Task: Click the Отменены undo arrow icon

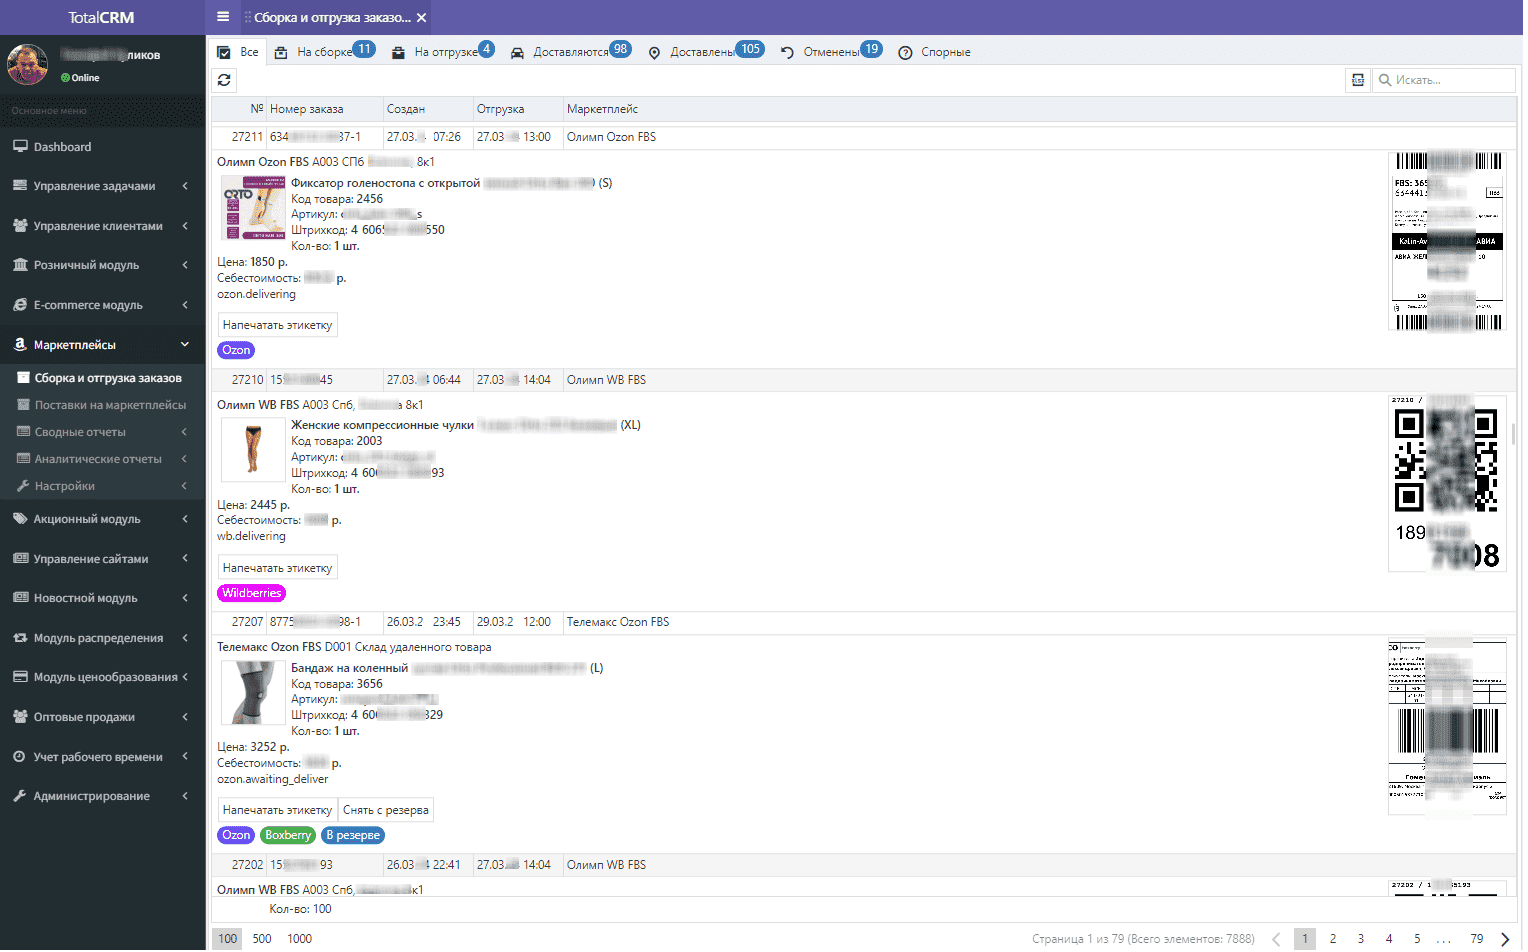Action: tap(787, 53)
